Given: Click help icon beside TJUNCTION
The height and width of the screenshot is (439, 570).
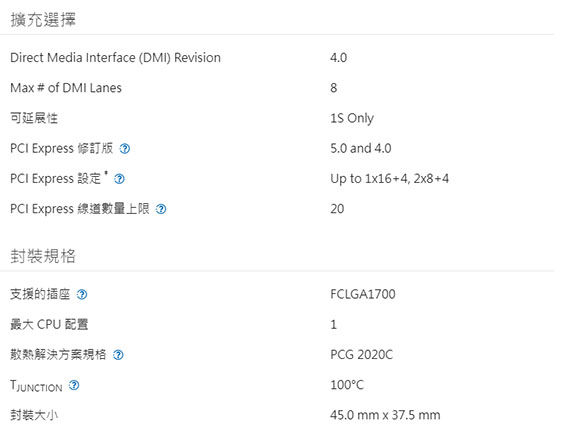Looking at the screenshot, I should click(x=74, y=385).
